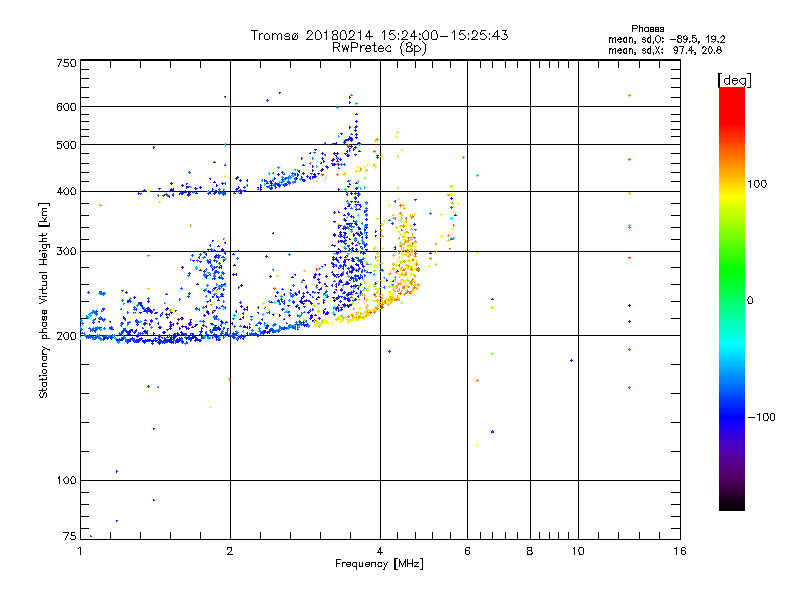Click the y-axis '400' tick label

click(67, 191)
